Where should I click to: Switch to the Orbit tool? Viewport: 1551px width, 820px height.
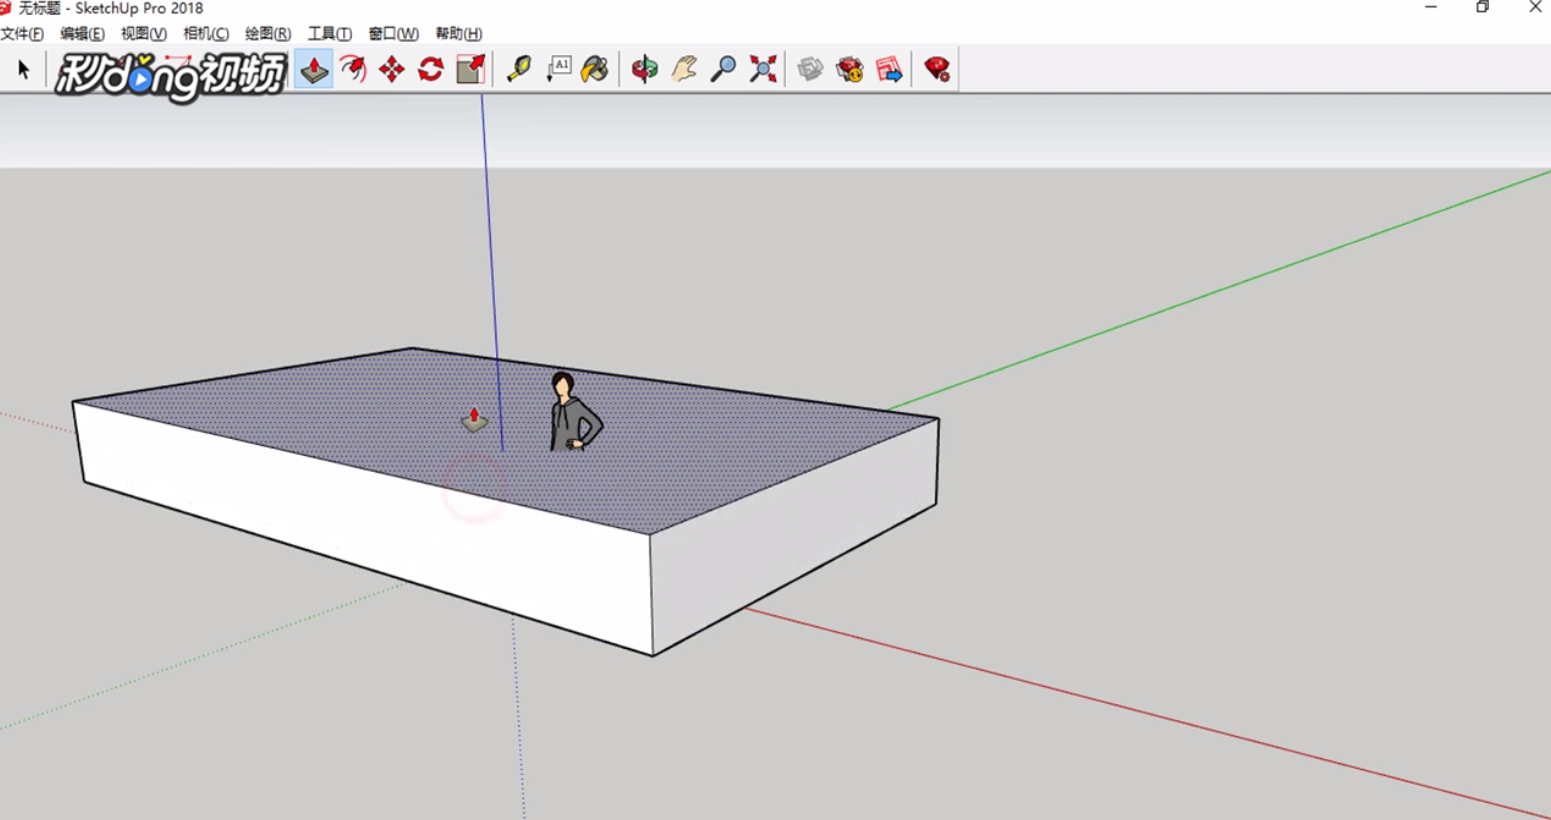644,69
